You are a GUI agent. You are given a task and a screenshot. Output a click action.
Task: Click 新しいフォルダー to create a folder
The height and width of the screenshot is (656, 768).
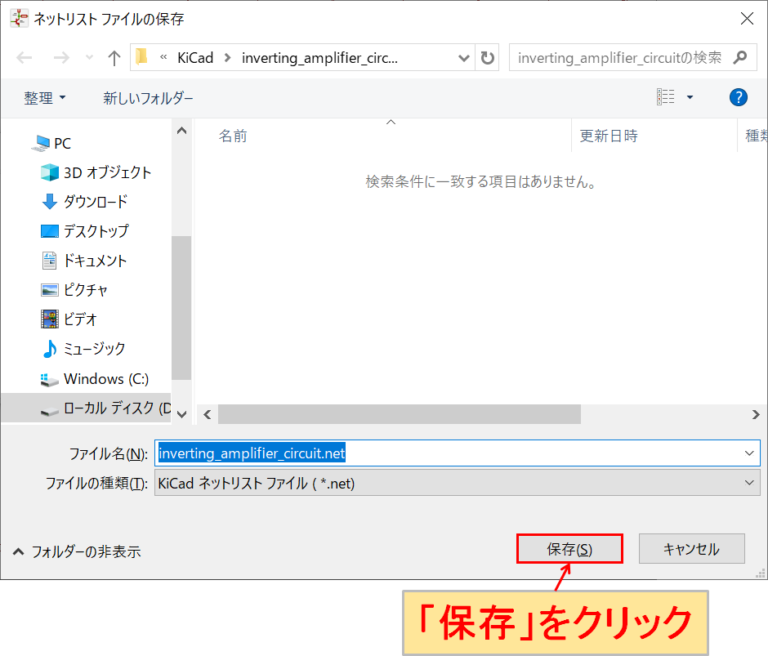tap(148, 98)
